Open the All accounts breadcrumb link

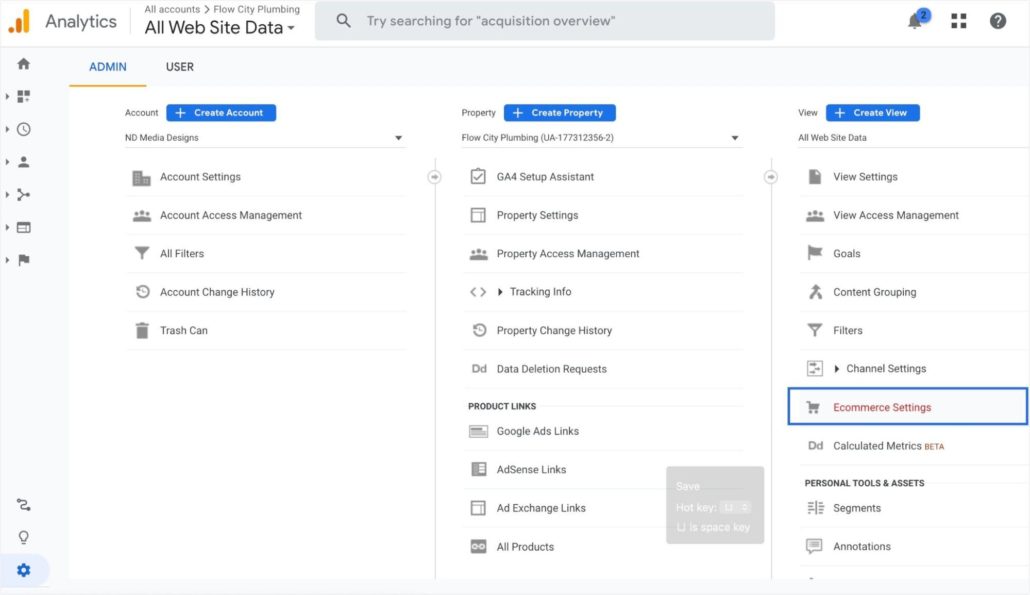[172, 9]
